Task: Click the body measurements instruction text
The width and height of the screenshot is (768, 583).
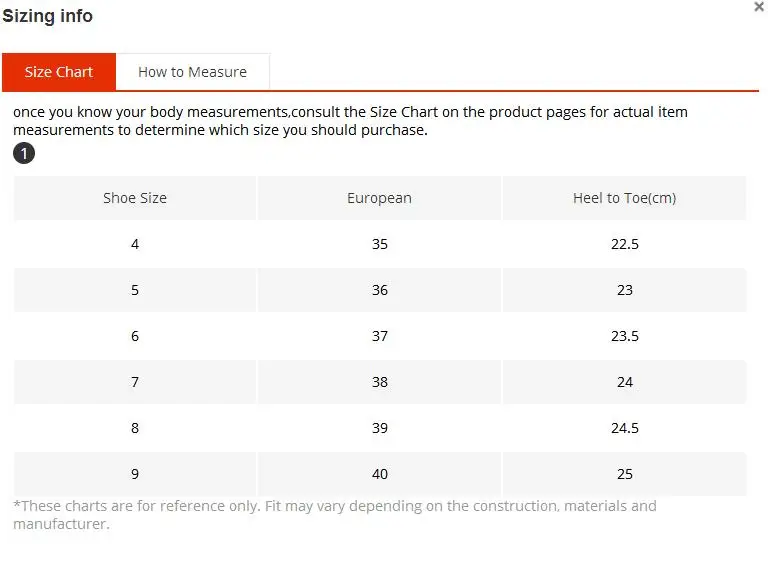Action: pos(350,121)
